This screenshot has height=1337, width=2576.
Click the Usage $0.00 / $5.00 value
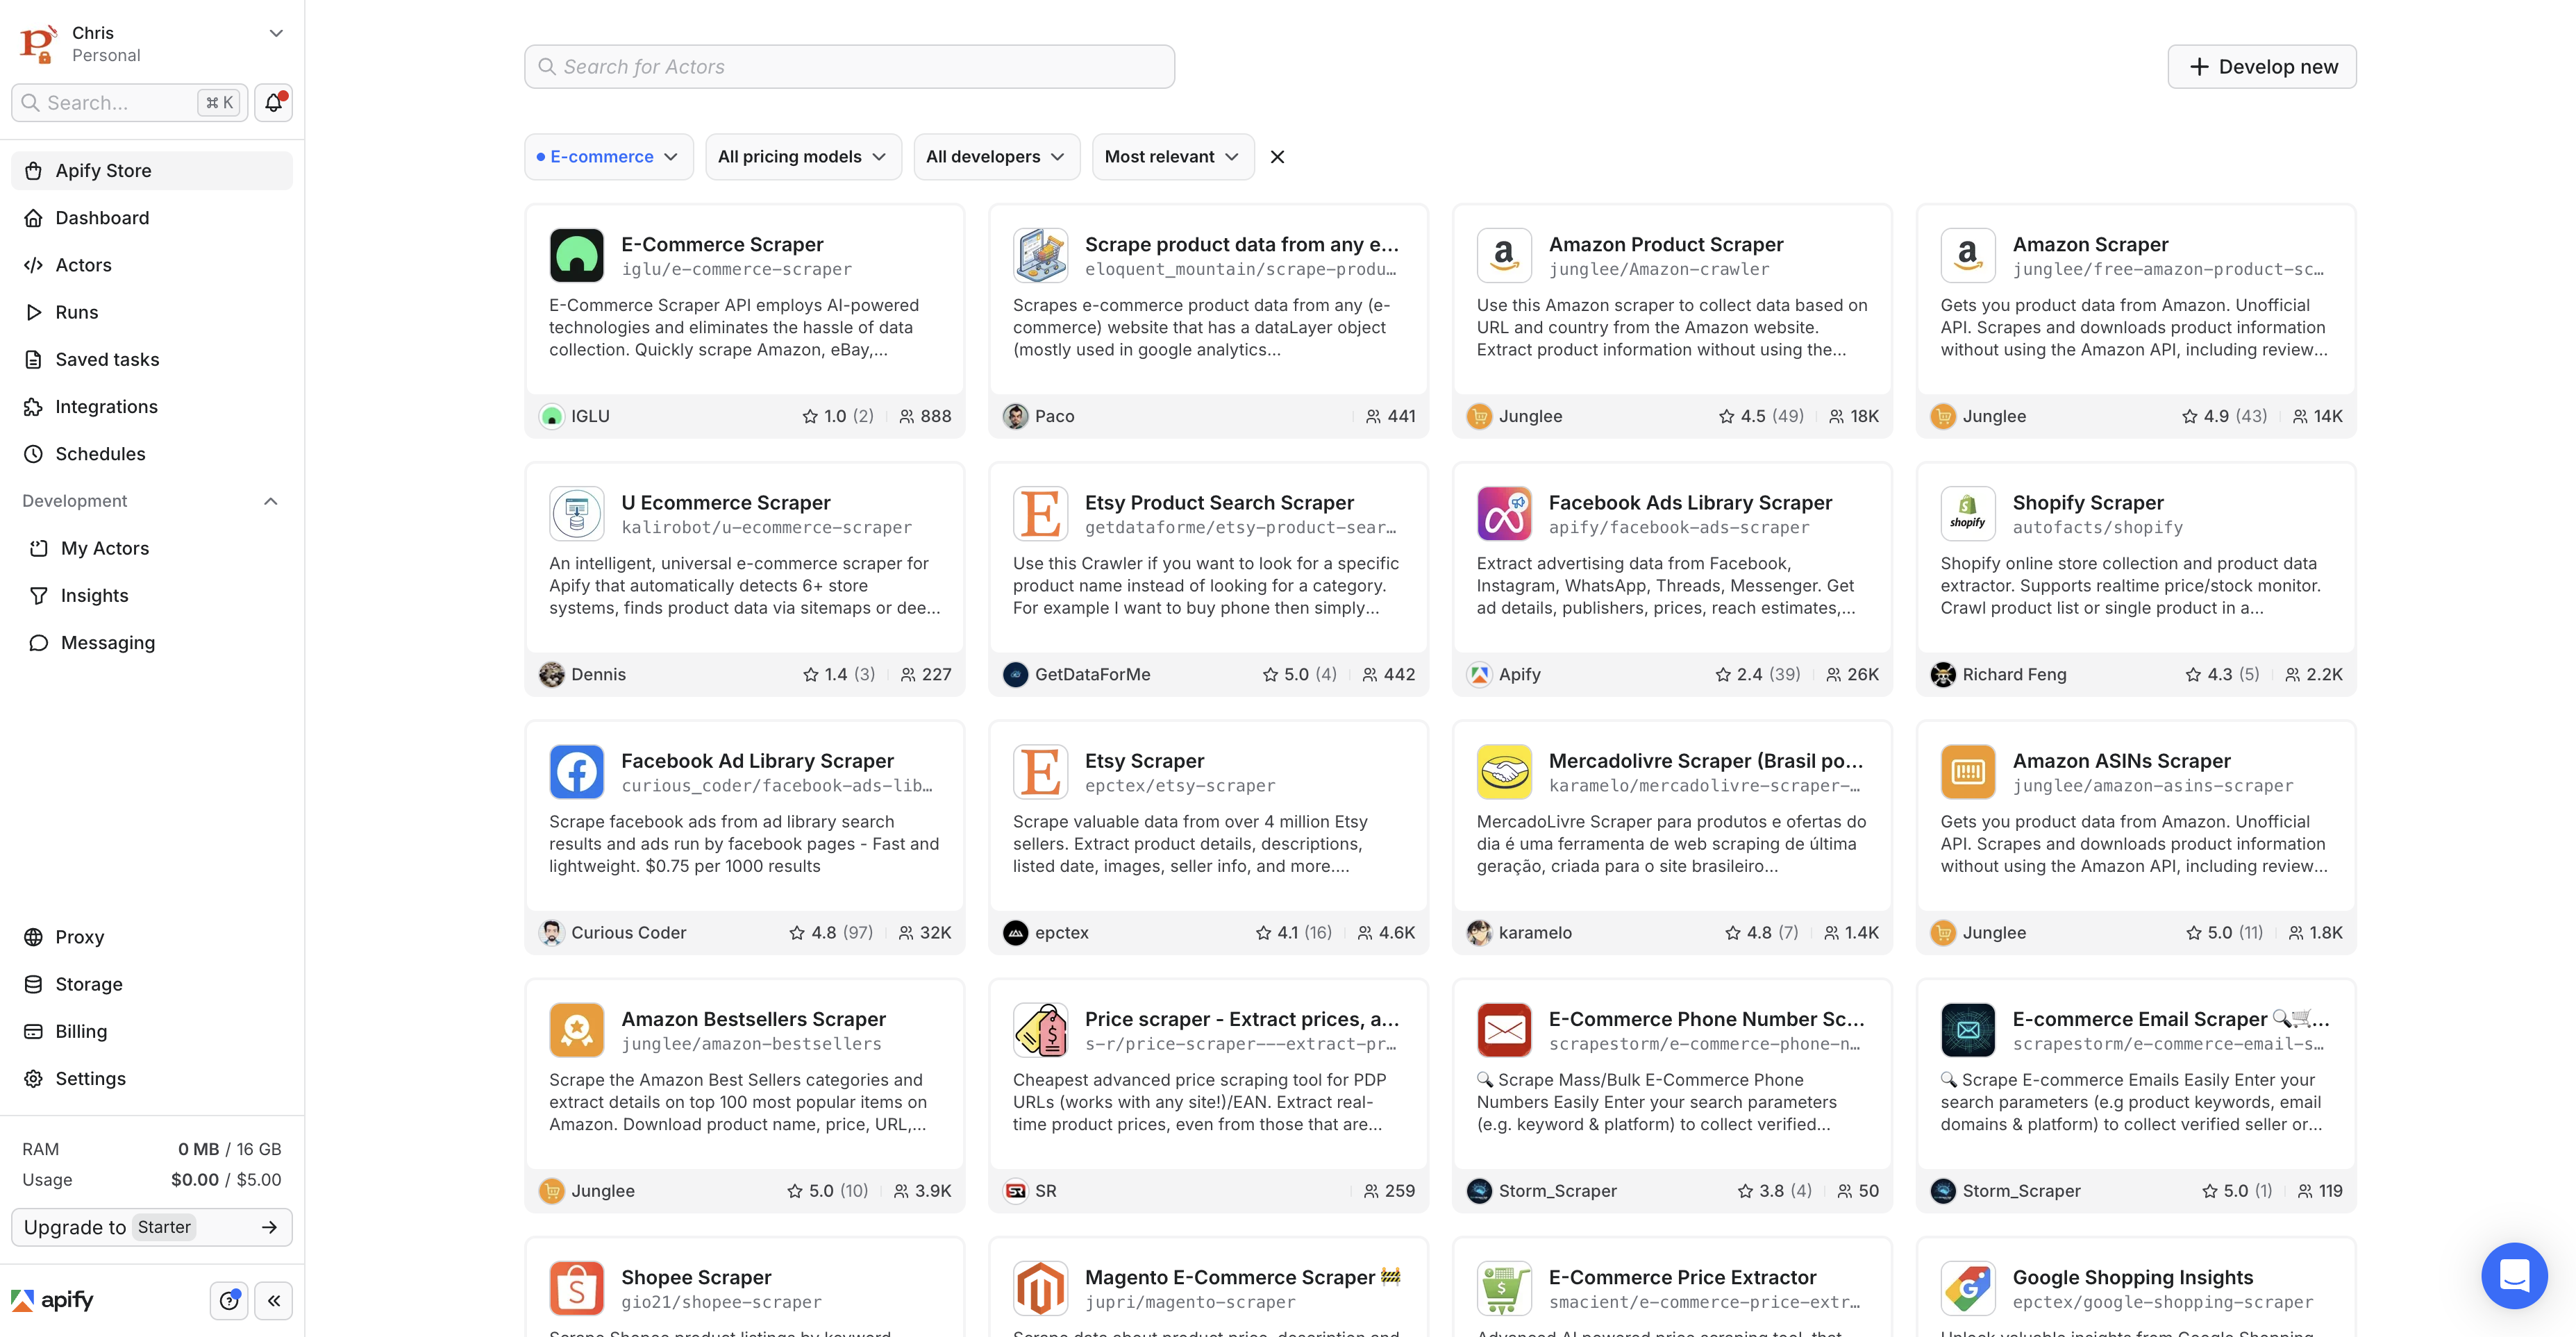click(x=226, y=1180)
